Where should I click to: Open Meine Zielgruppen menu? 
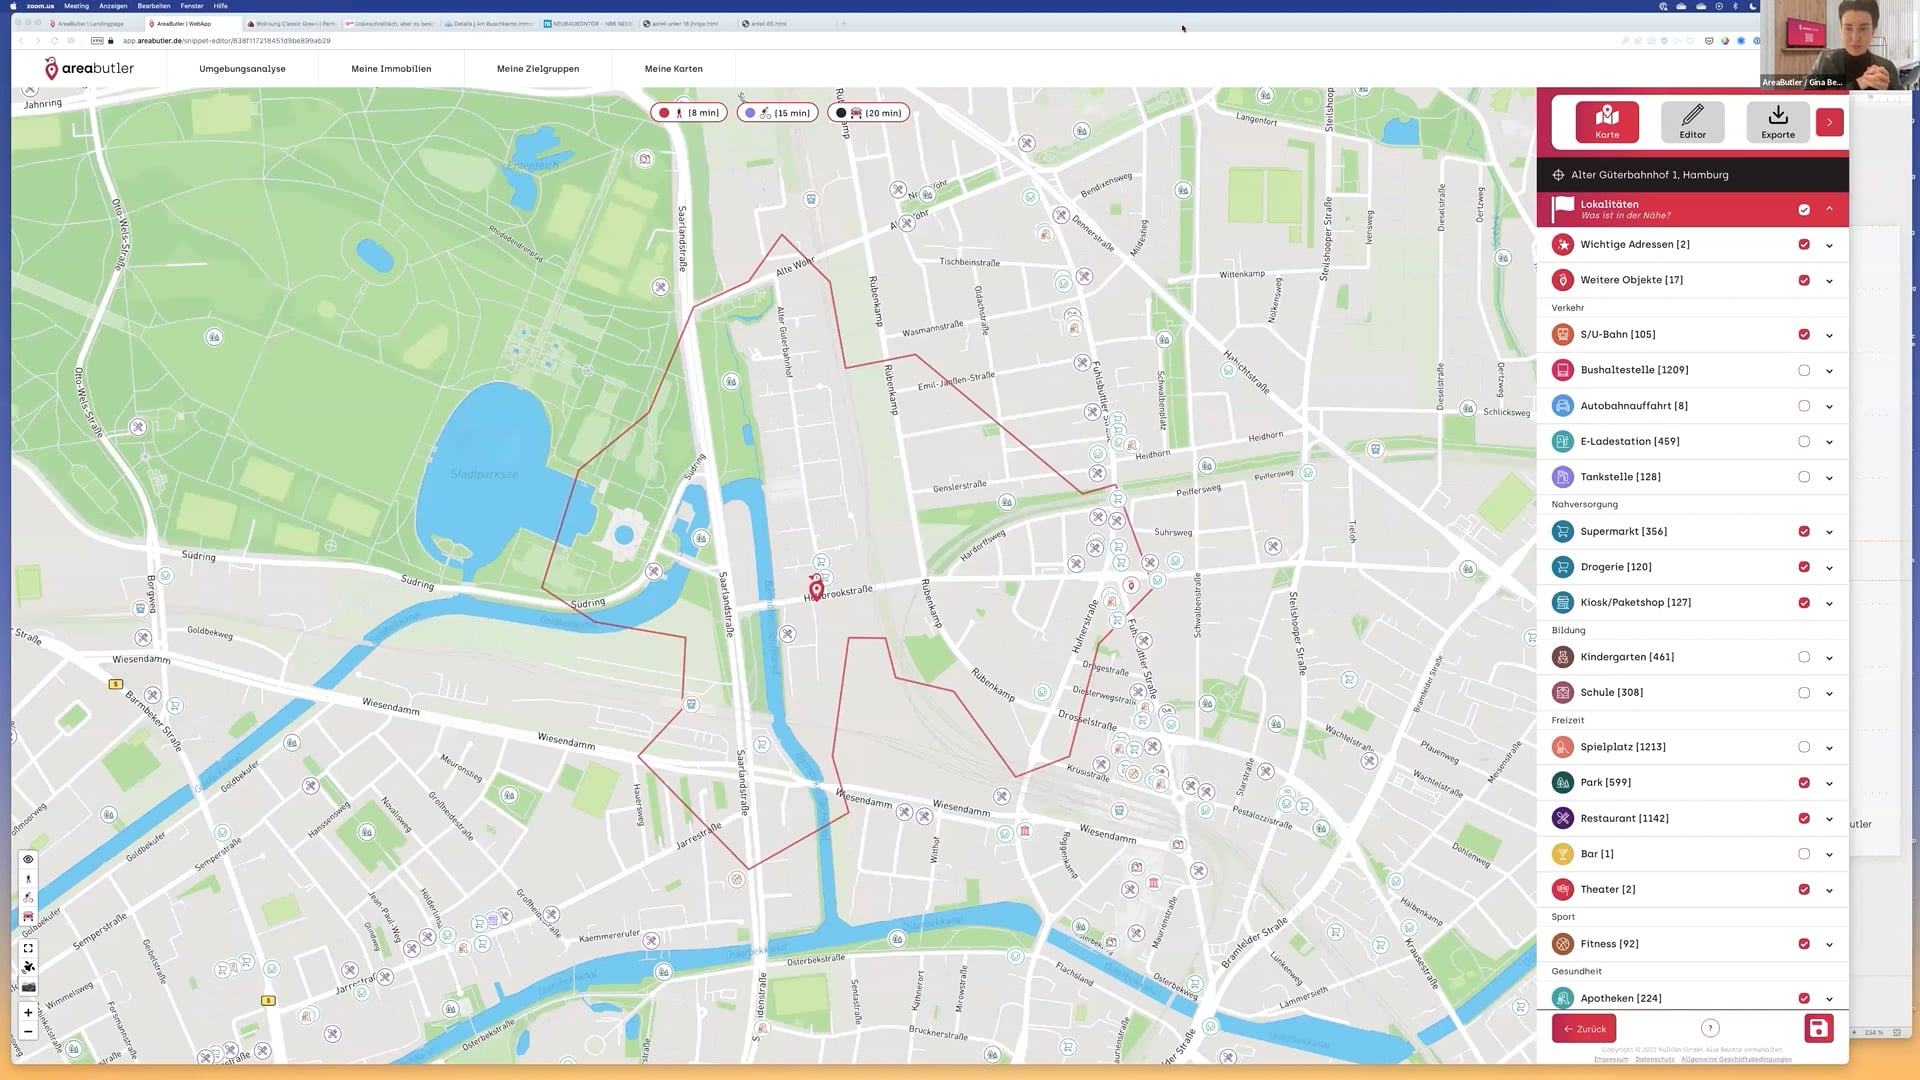pyautogui.click(x=538, y=69)
